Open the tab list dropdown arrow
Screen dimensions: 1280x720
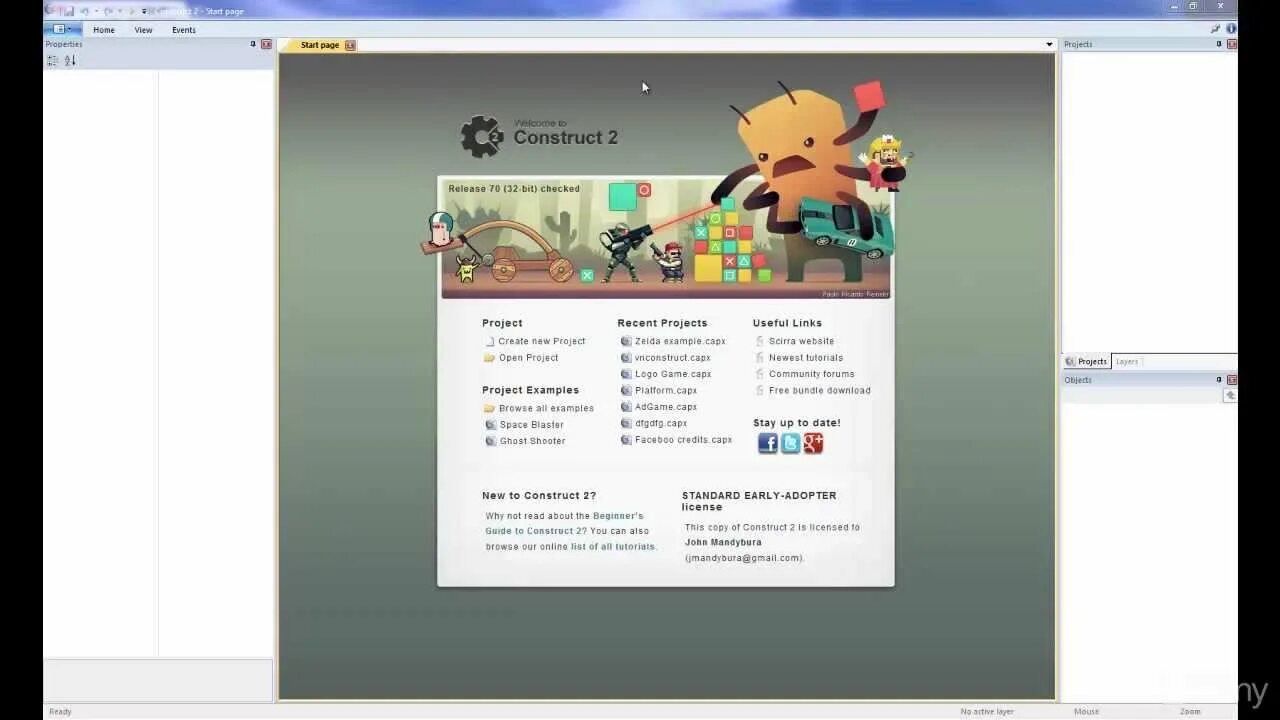click(x=1049, y=45)
